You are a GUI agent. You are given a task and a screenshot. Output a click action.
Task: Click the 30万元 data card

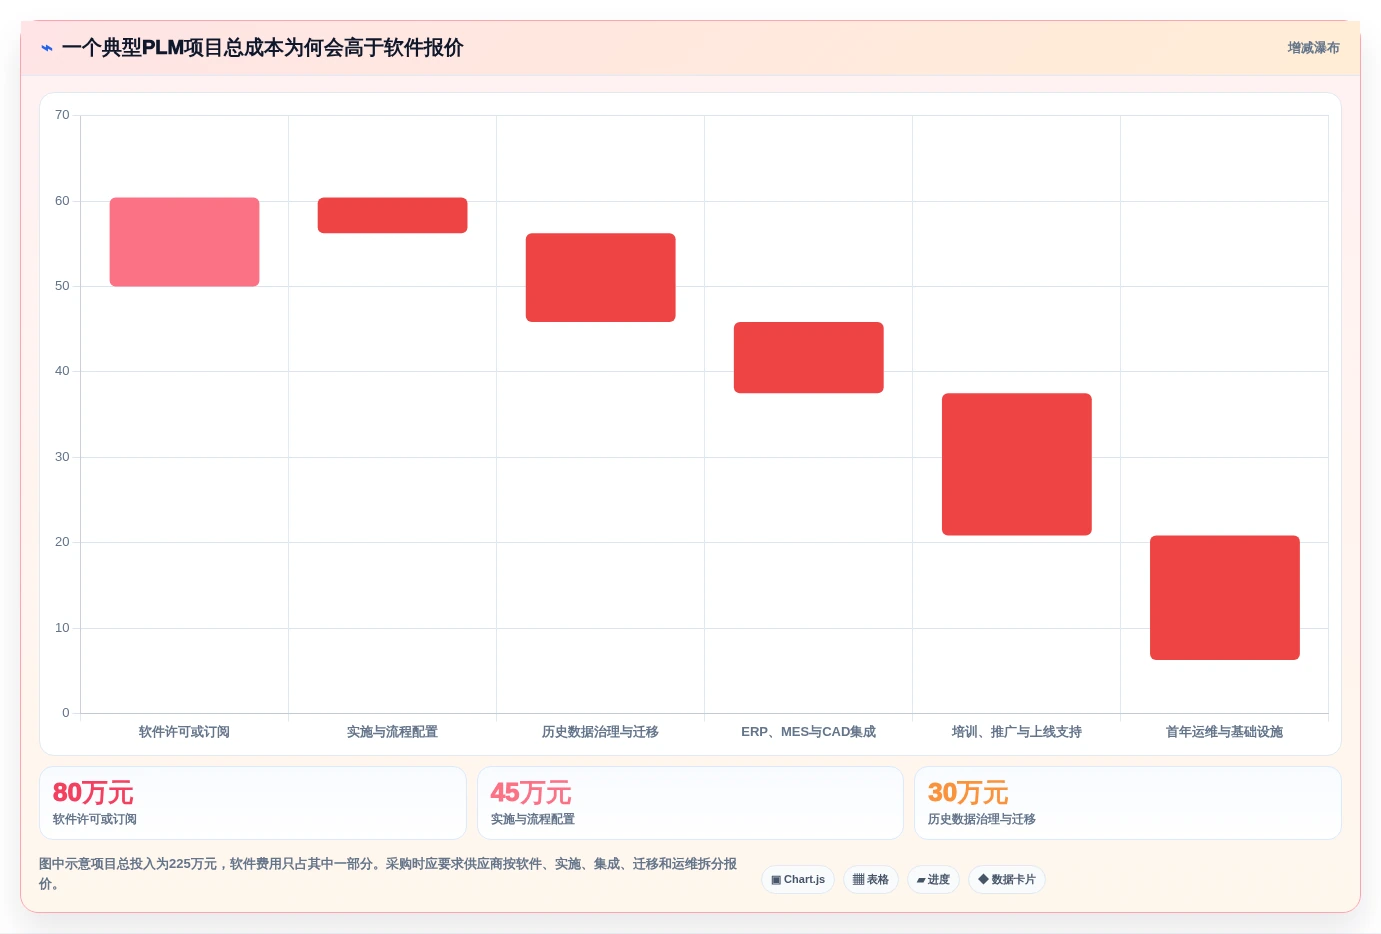click(x=1128, y=803)
